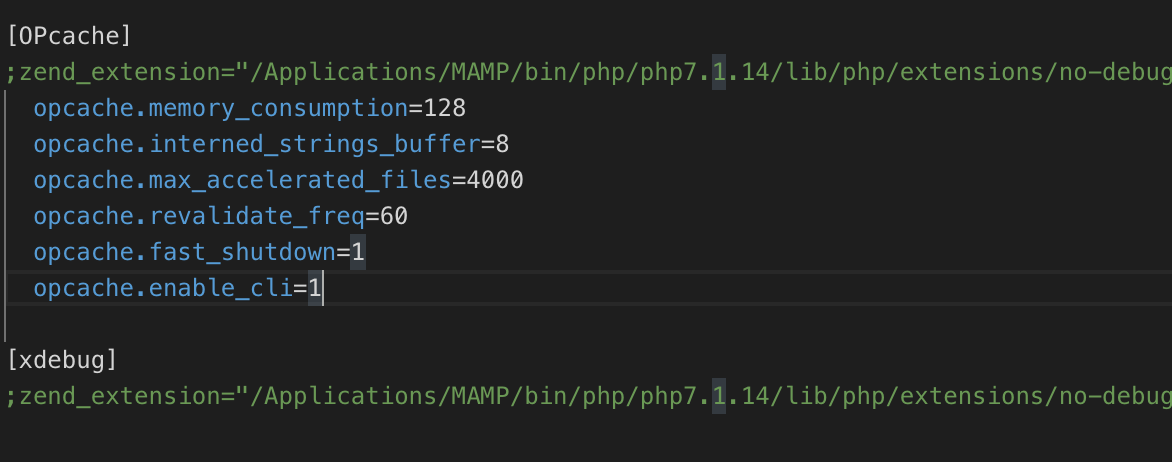Click the value 1 after enable_cli

coord(315,289)
